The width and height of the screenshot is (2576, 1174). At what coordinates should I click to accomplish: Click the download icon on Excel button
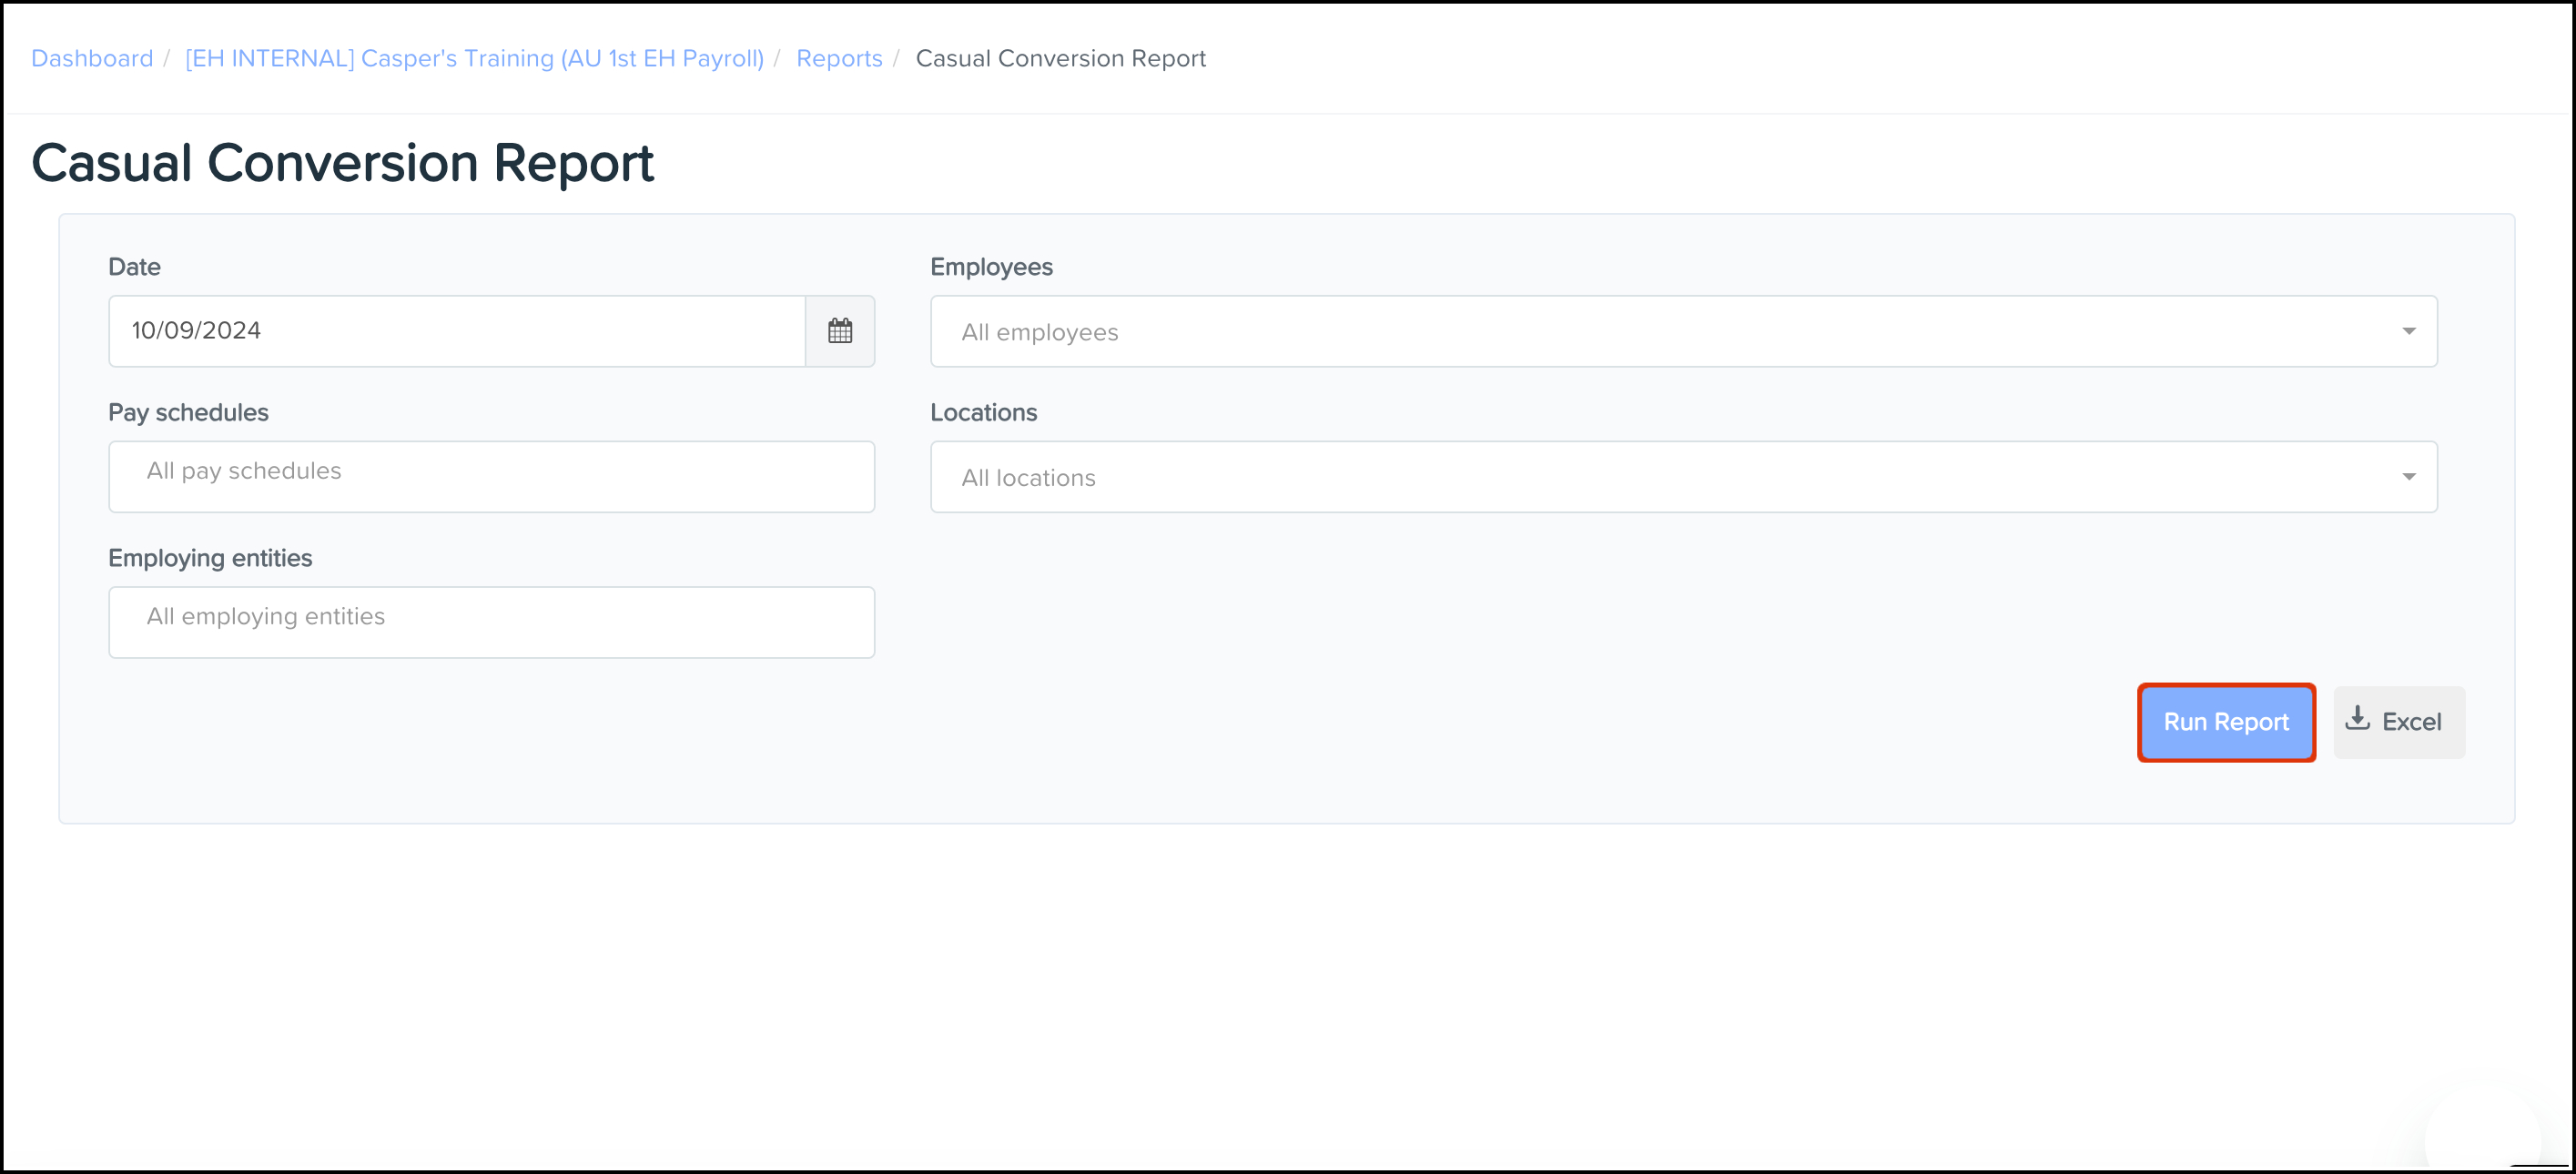click(2357, 718)
